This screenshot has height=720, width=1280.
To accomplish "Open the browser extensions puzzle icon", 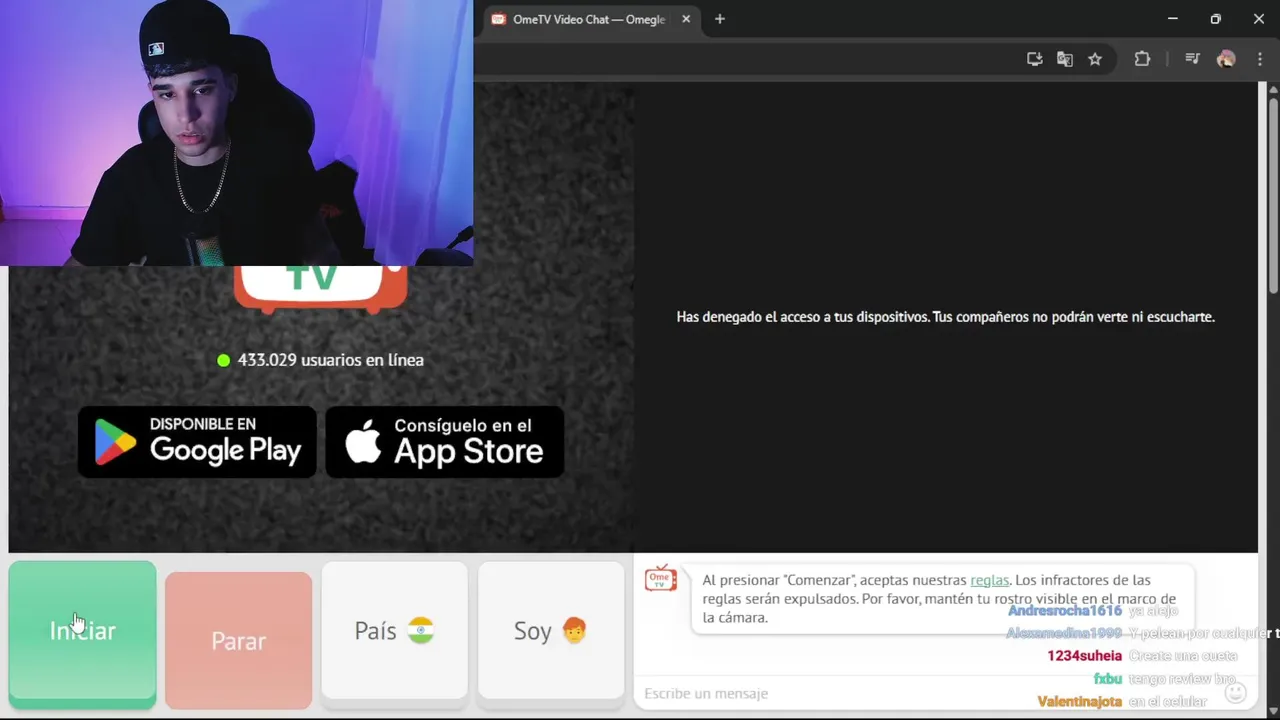I will pos(1142,59).
